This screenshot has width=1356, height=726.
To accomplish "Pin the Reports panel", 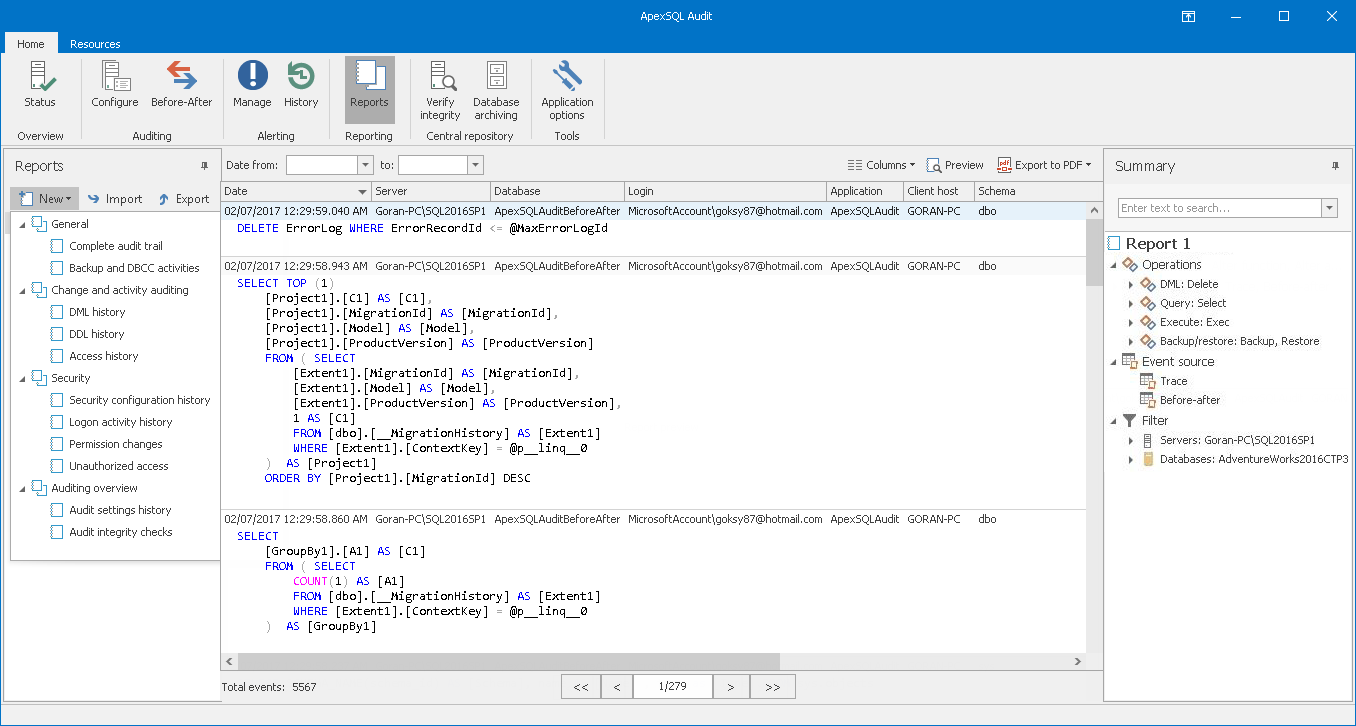I will point(204,166).
